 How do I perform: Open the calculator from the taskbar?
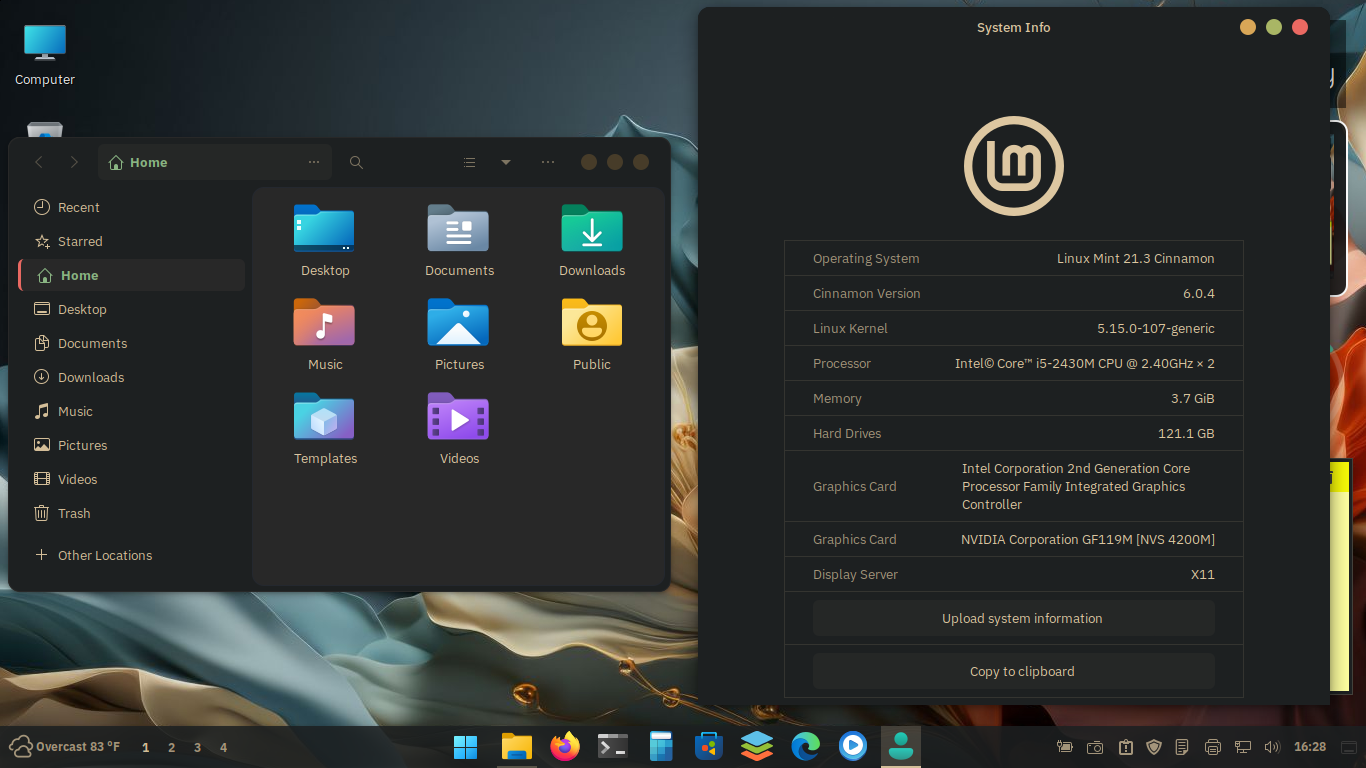click(x=661, y=747)
